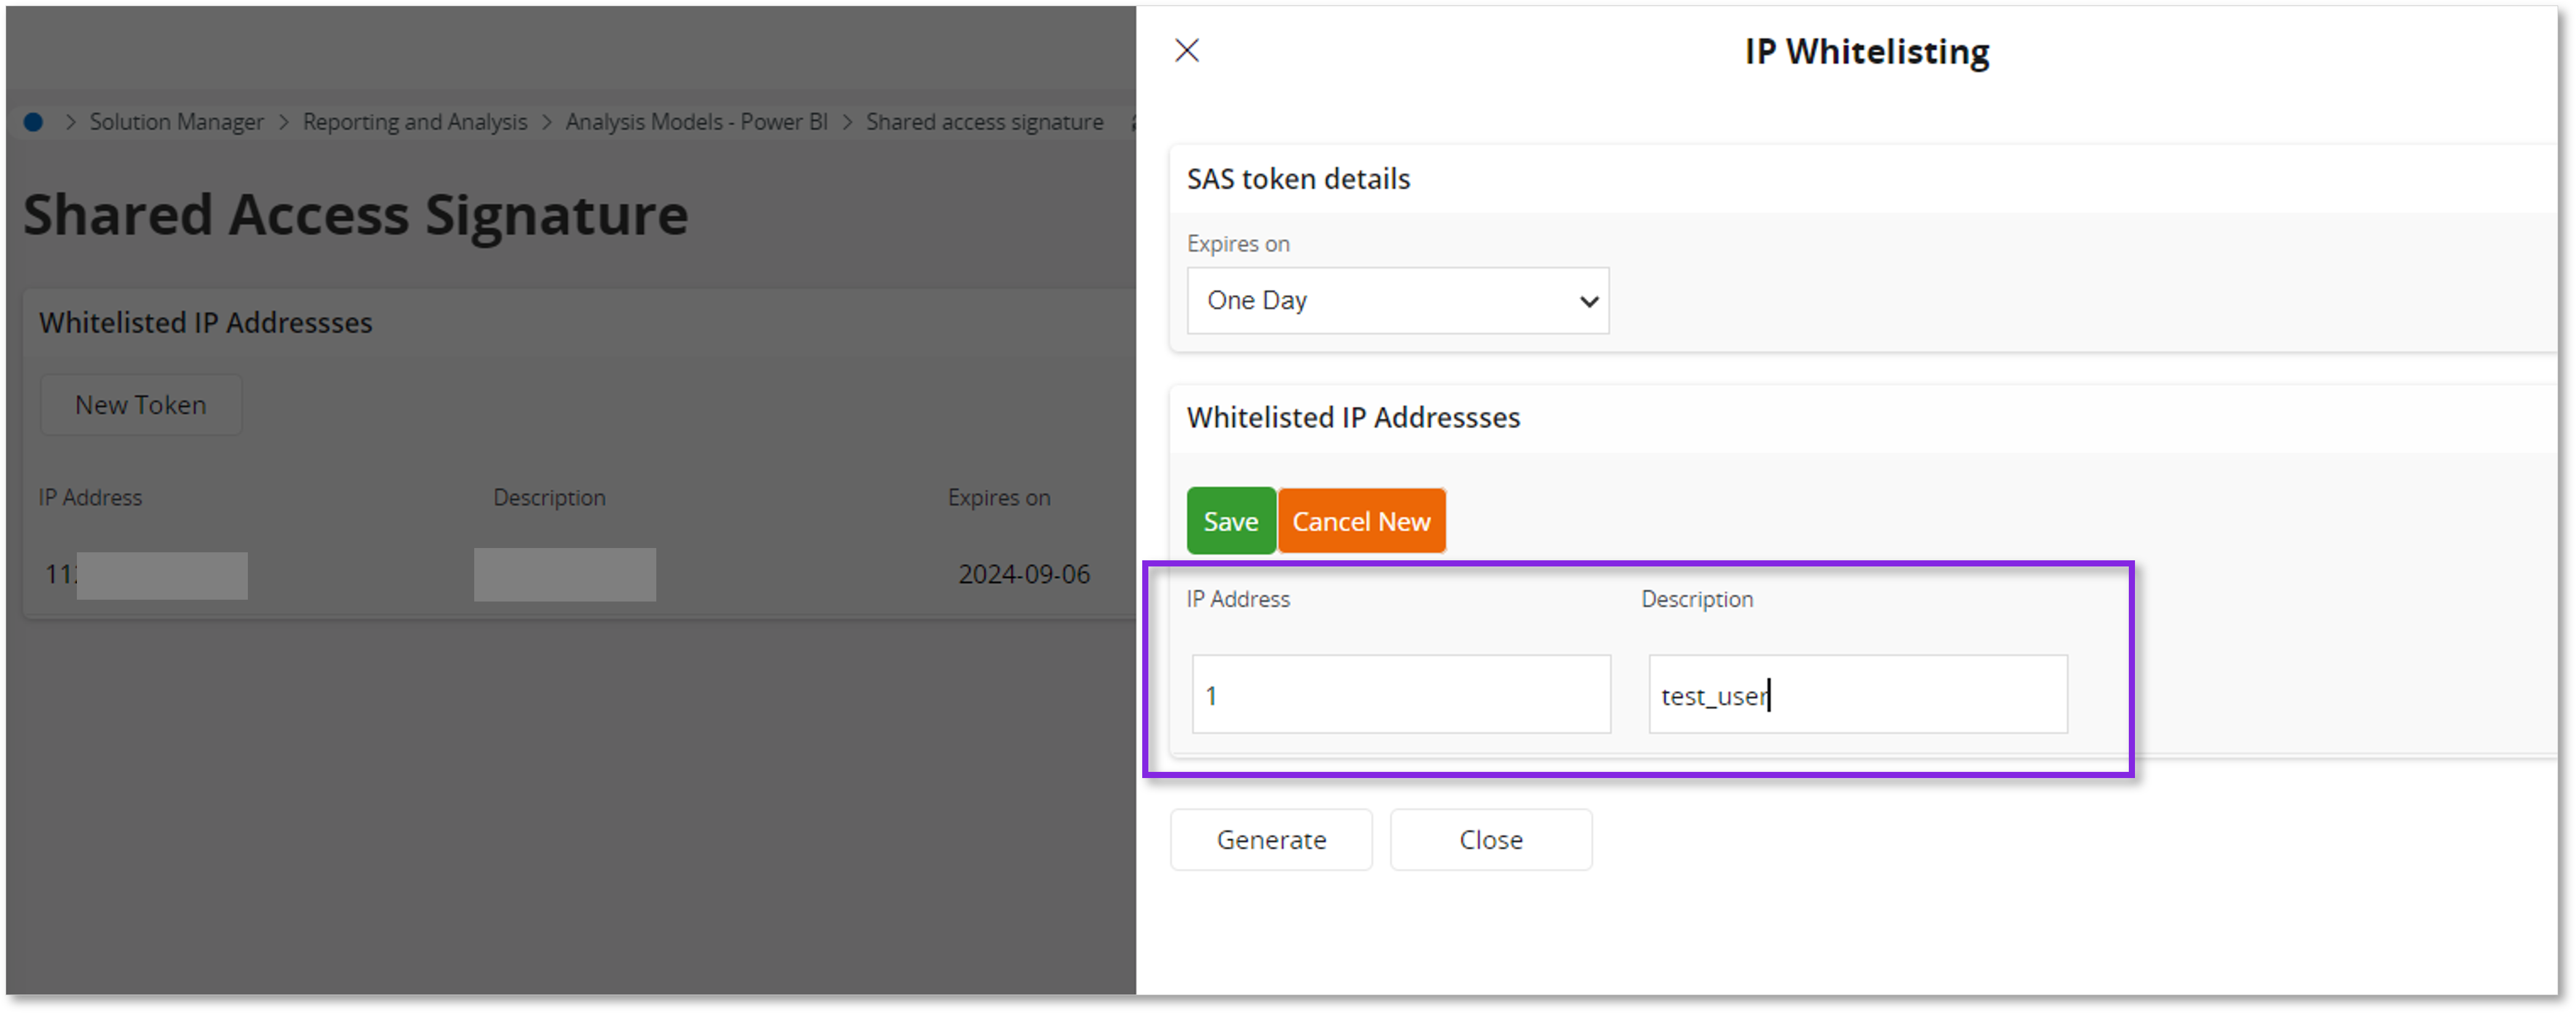The width and height of the screenshot is (2576, 1013).
Task: Click the SAS token details heading
Action: pos(1298,179)
